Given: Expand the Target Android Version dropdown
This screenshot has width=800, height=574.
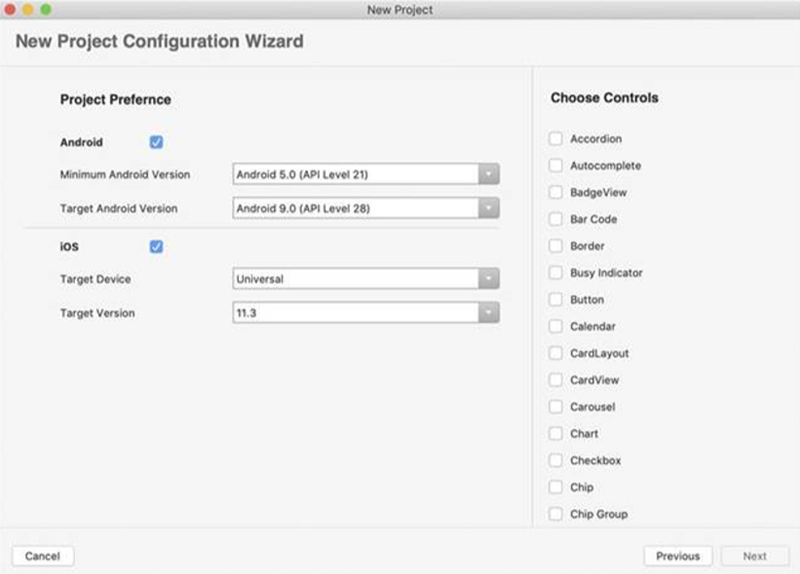Looking at the screenshot, I should point(365,209).
